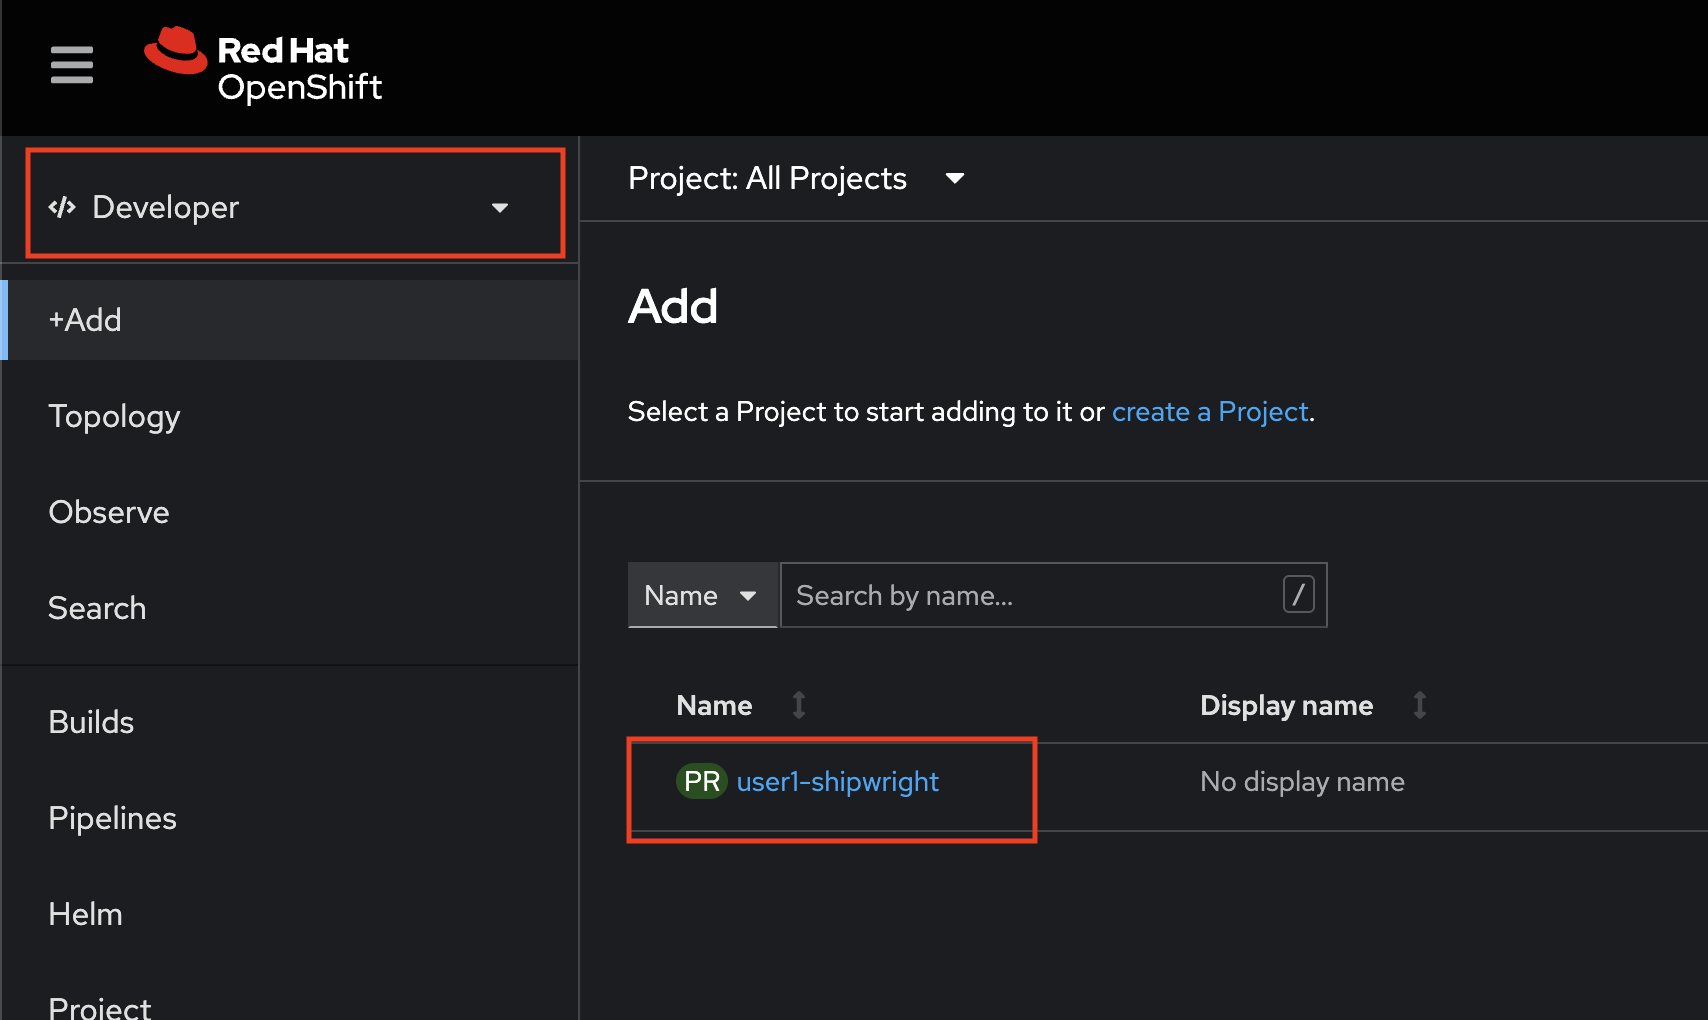
Task: Click the PR badge next to user1-shipwright
Action: [702, 781]
